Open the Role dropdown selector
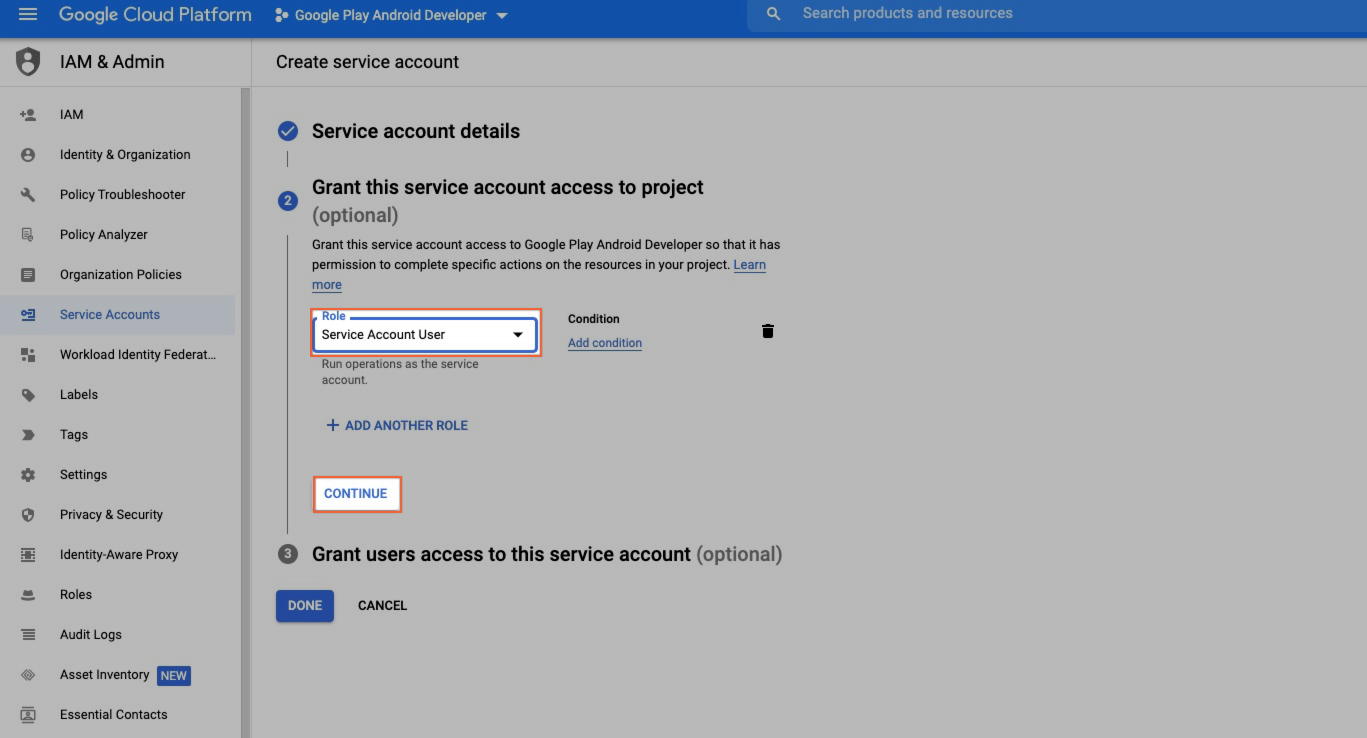Screen dimensions: 1367x738 point(424,335)
